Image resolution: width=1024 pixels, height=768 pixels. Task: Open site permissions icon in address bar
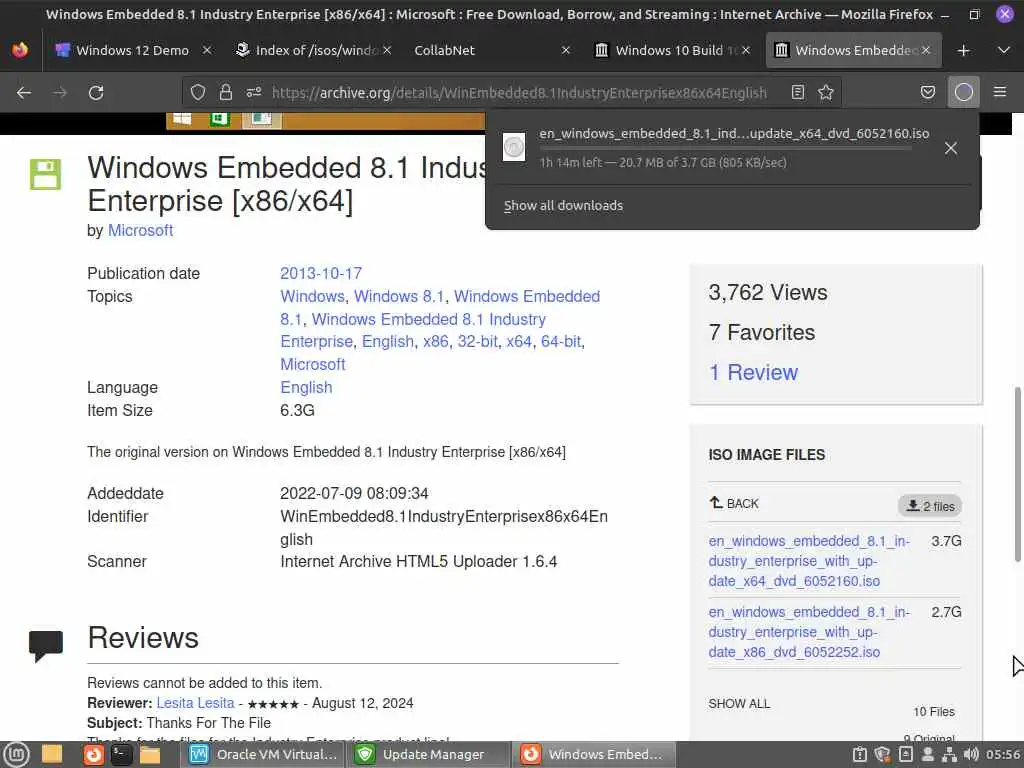pyautogui.click(x=254, y=93)
